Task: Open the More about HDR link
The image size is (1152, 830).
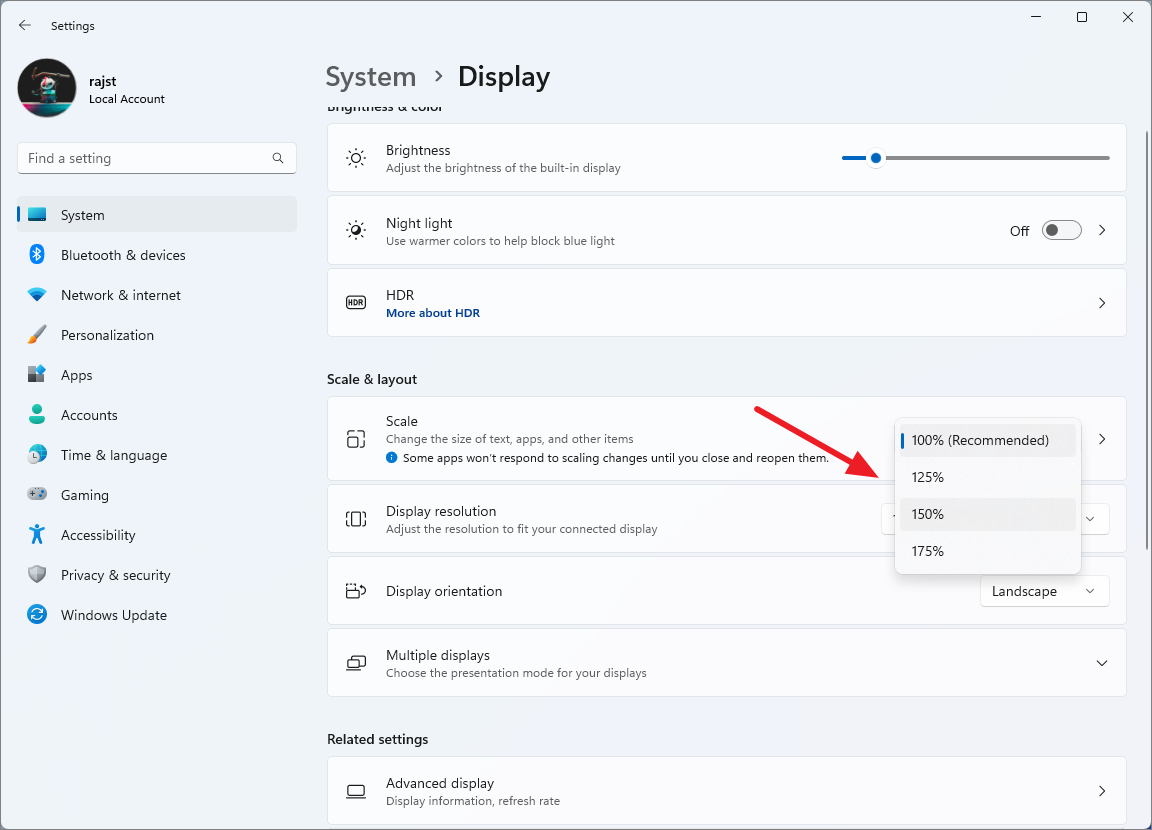Action: click(x=433, y=313)
